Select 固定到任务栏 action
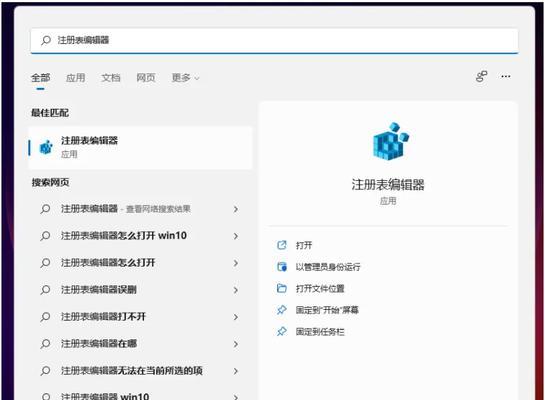The image size is (545, 400). (320, 332)
